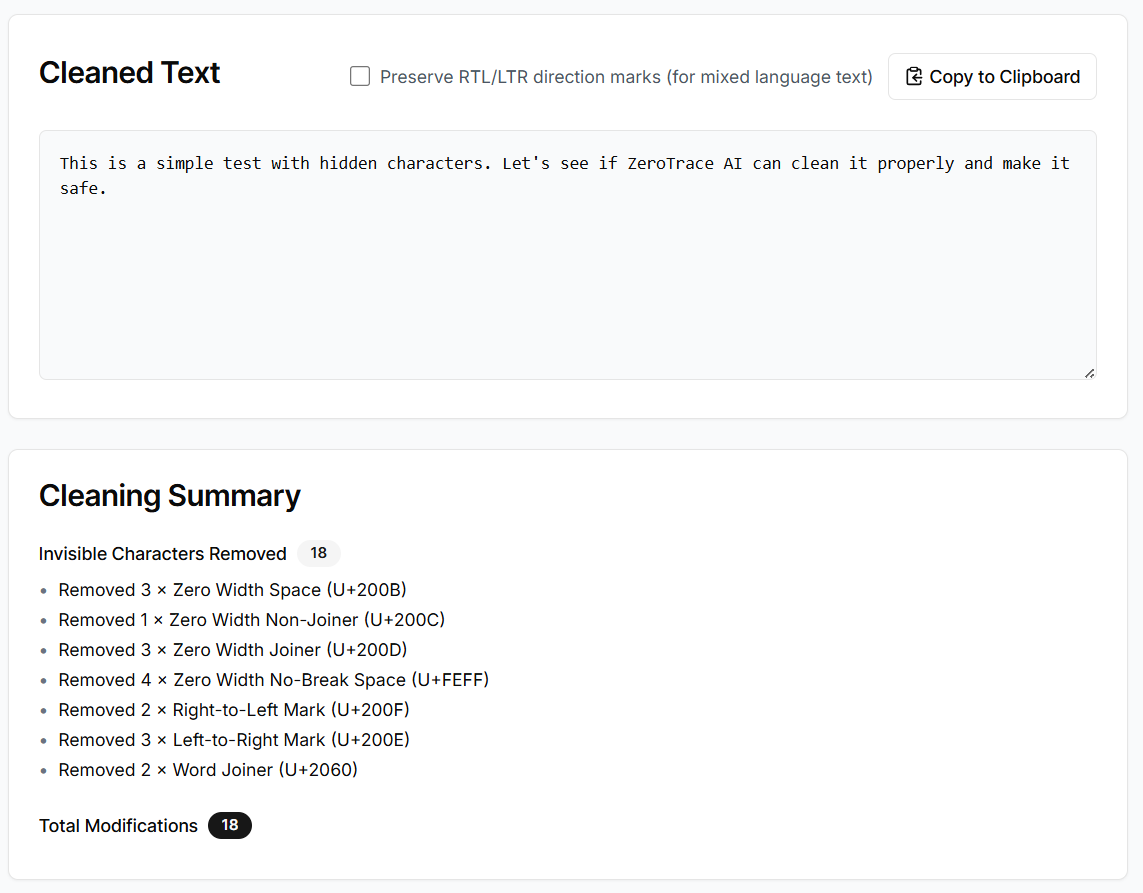Image resolution: width=1143 pixels, height=893 pixels.
Task: Select the Right-to-Left Mark (U+200F) entry
Action: (x=234, y=710)
